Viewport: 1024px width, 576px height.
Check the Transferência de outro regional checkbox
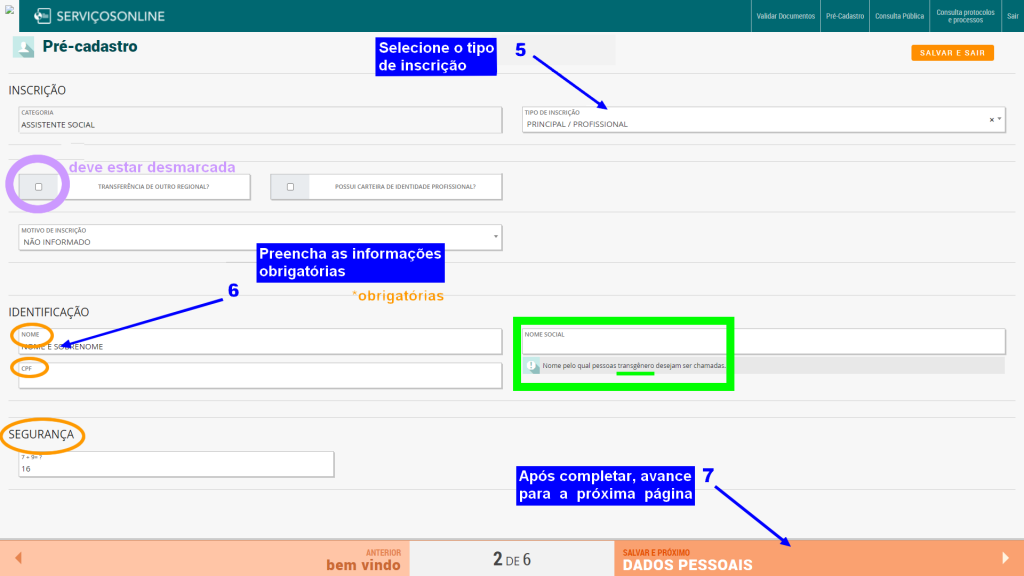[x=38, y=187]
